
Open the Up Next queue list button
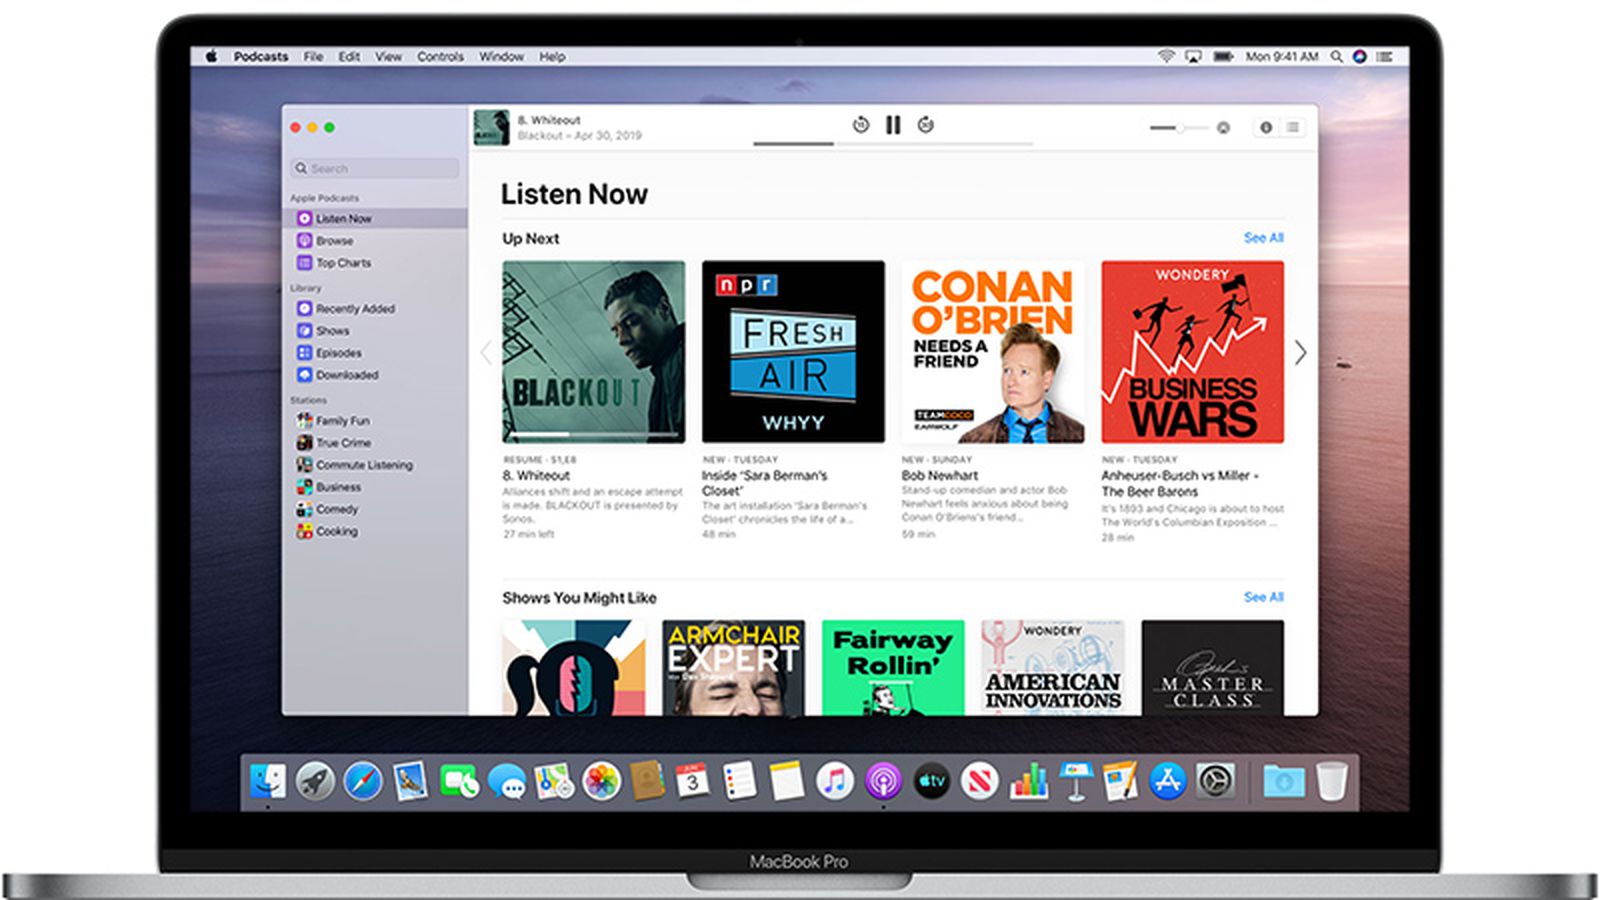click(x=1293, y=128)
